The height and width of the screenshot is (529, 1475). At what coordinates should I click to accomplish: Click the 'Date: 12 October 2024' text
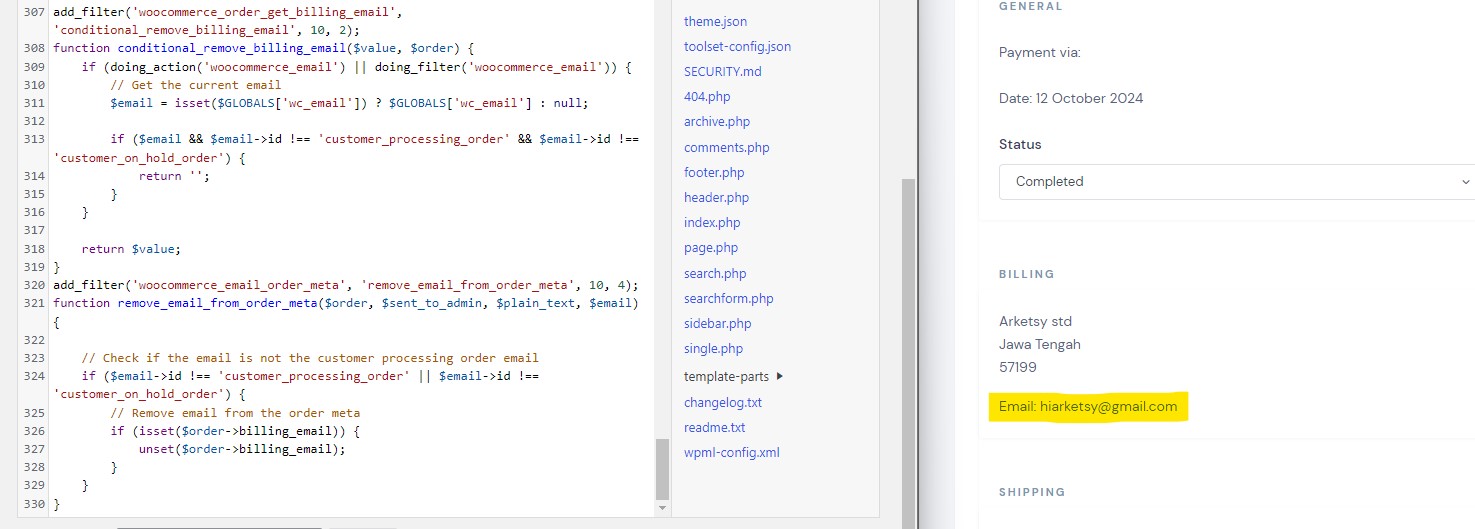(1071, 98)
